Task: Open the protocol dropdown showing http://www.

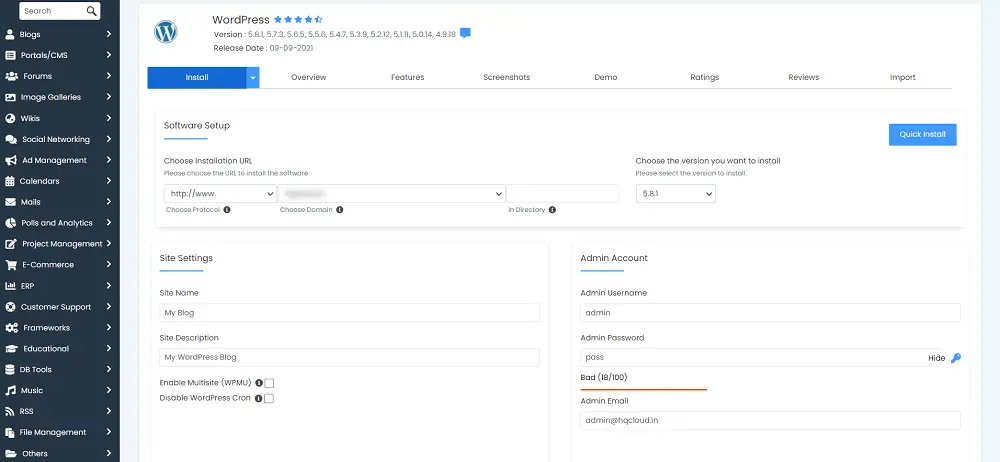Action: (x=221, y=194)
